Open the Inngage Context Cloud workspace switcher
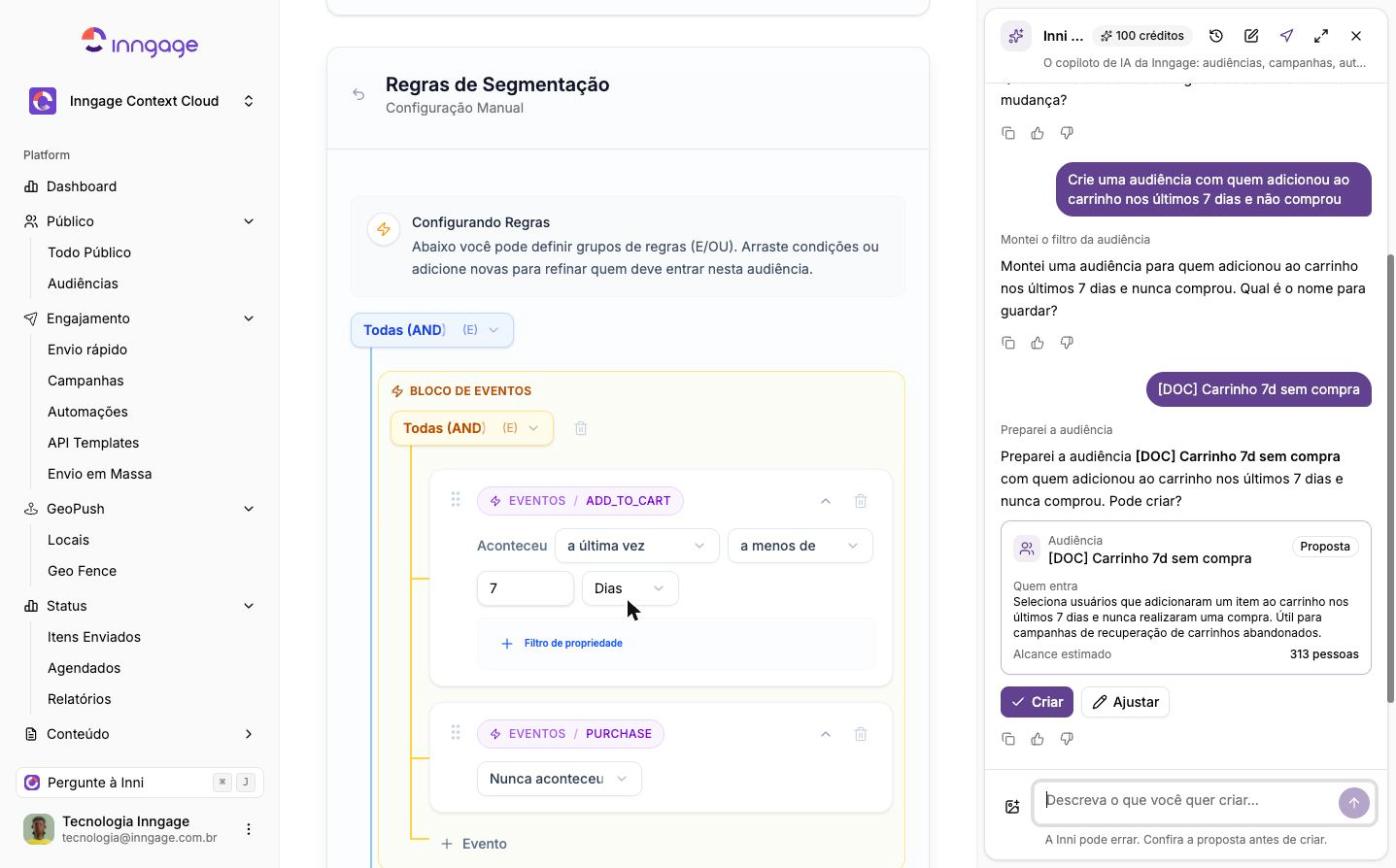Viewport: 1396px width, 868px height. click(140, 101)
